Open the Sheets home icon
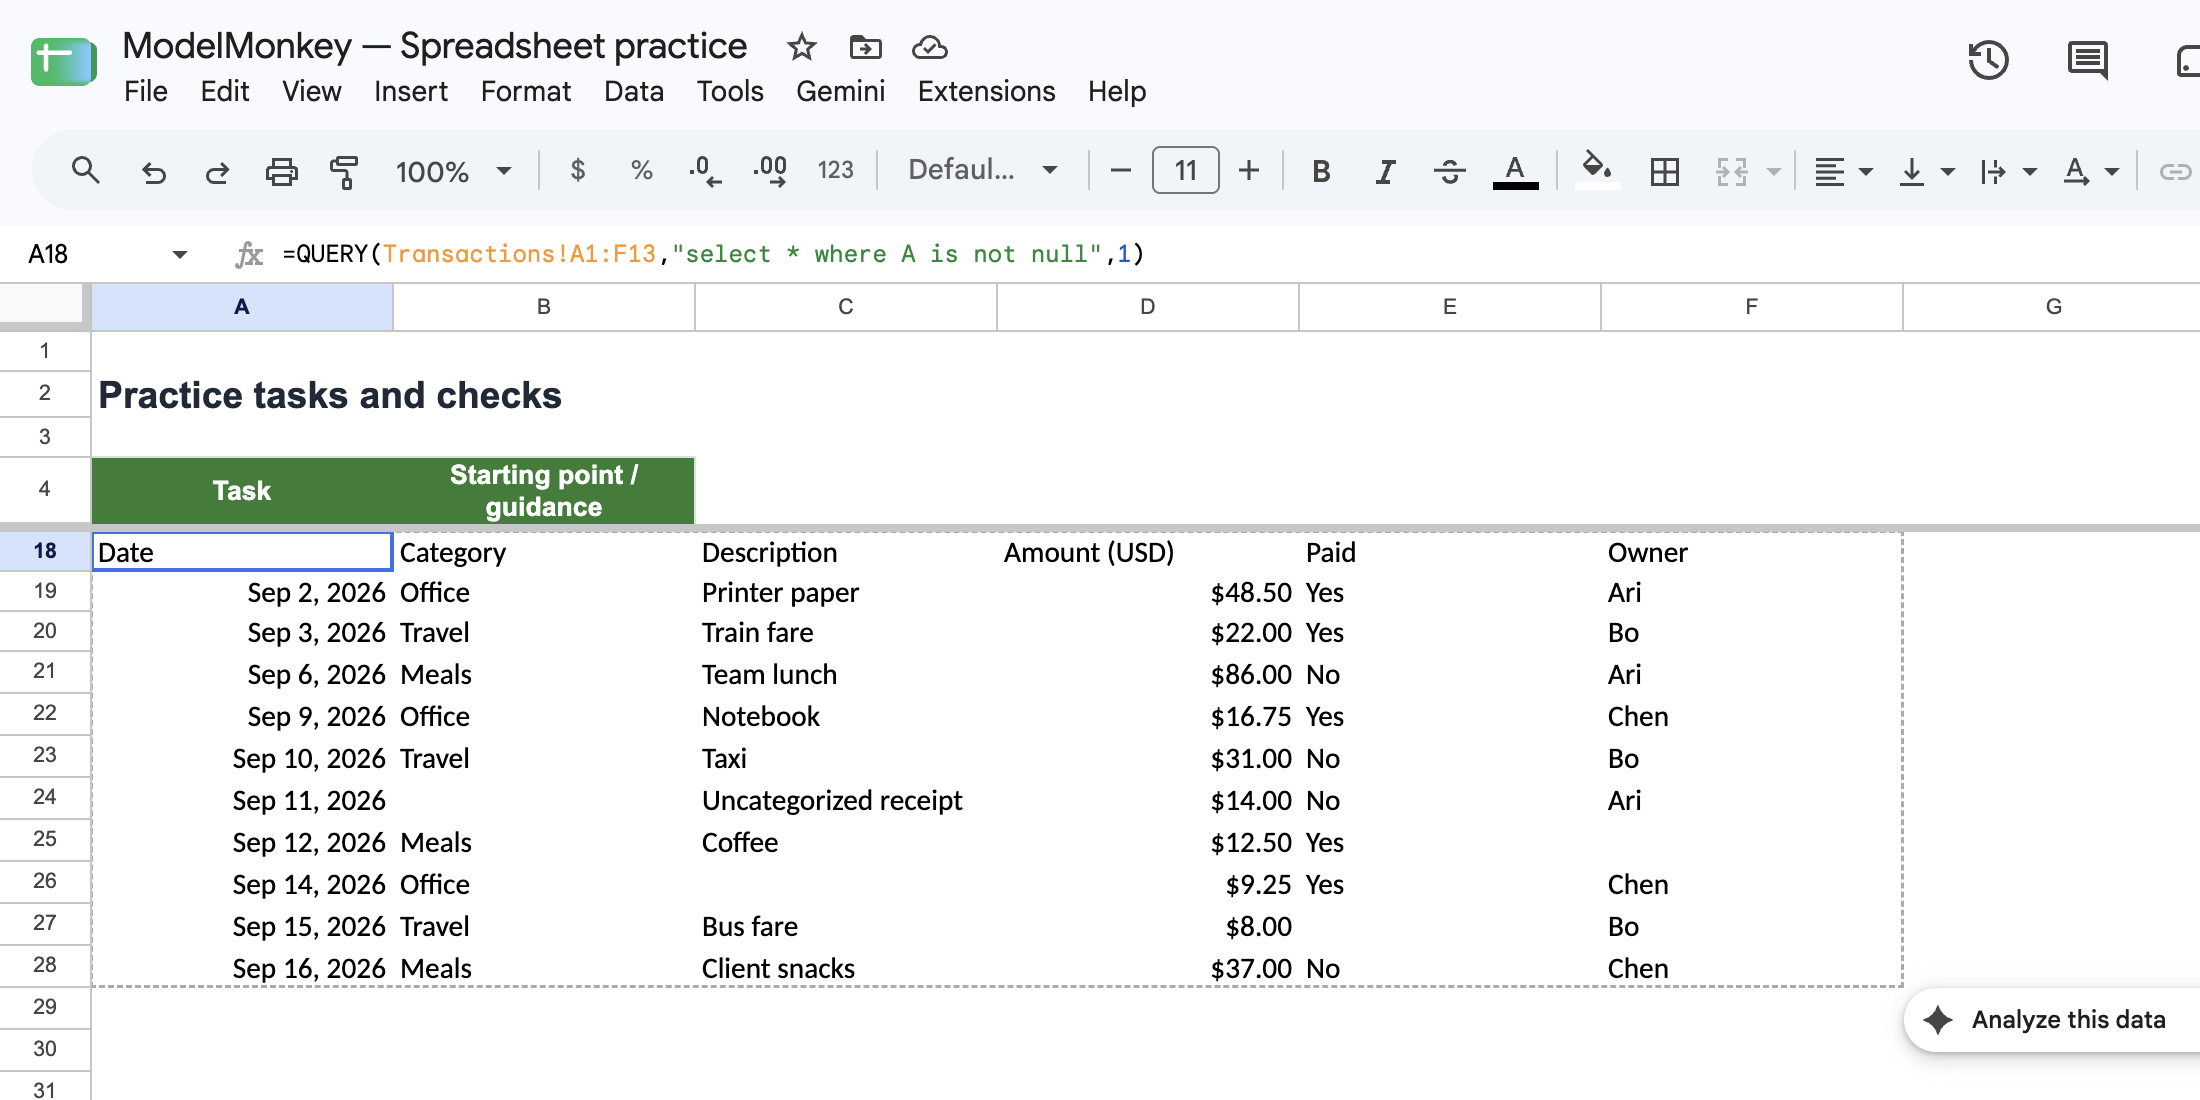The image size is (2200, 1100). coord(63,62)
